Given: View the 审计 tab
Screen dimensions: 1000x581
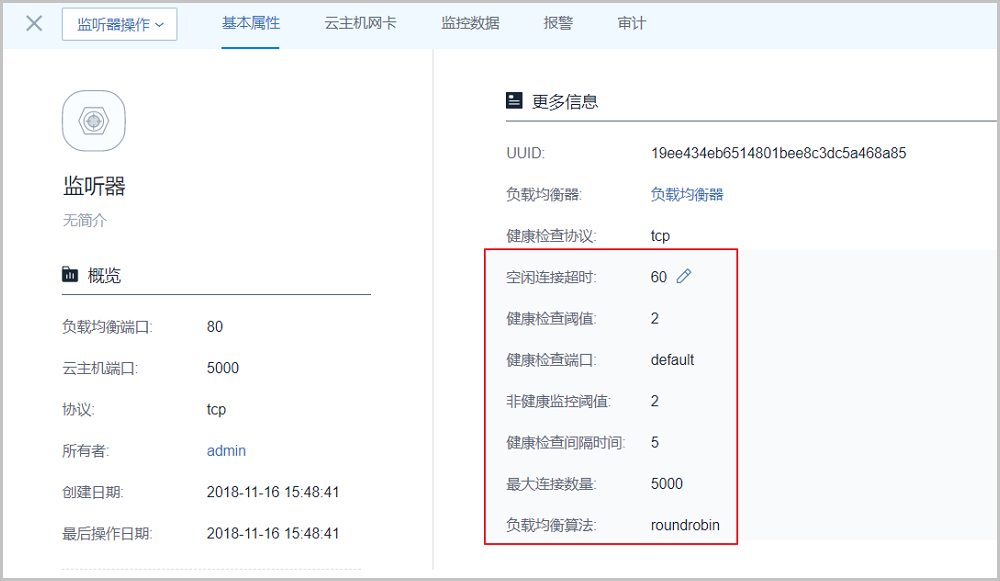Looking at the screenshot, I should [632, 23].
